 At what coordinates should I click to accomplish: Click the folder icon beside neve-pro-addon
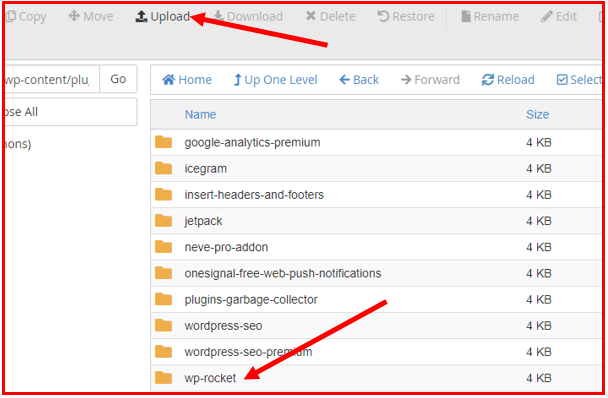tap(163, 247)
